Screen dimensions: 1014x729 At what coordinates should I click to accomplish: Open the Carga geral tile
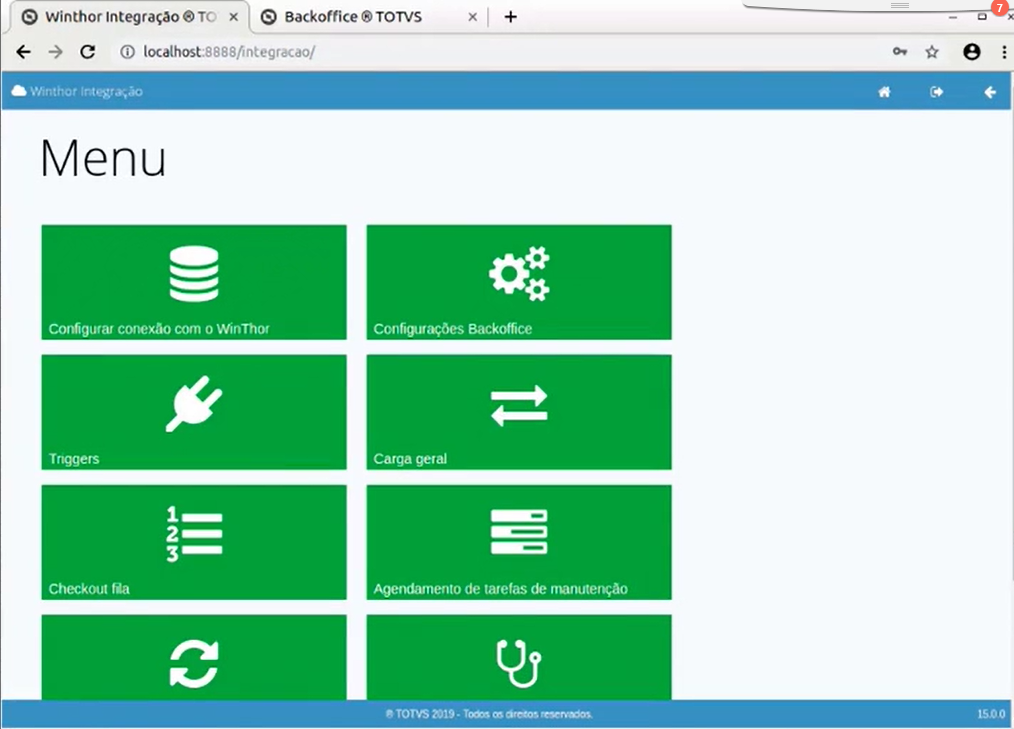pyautogui.click(x=519, y=412)
